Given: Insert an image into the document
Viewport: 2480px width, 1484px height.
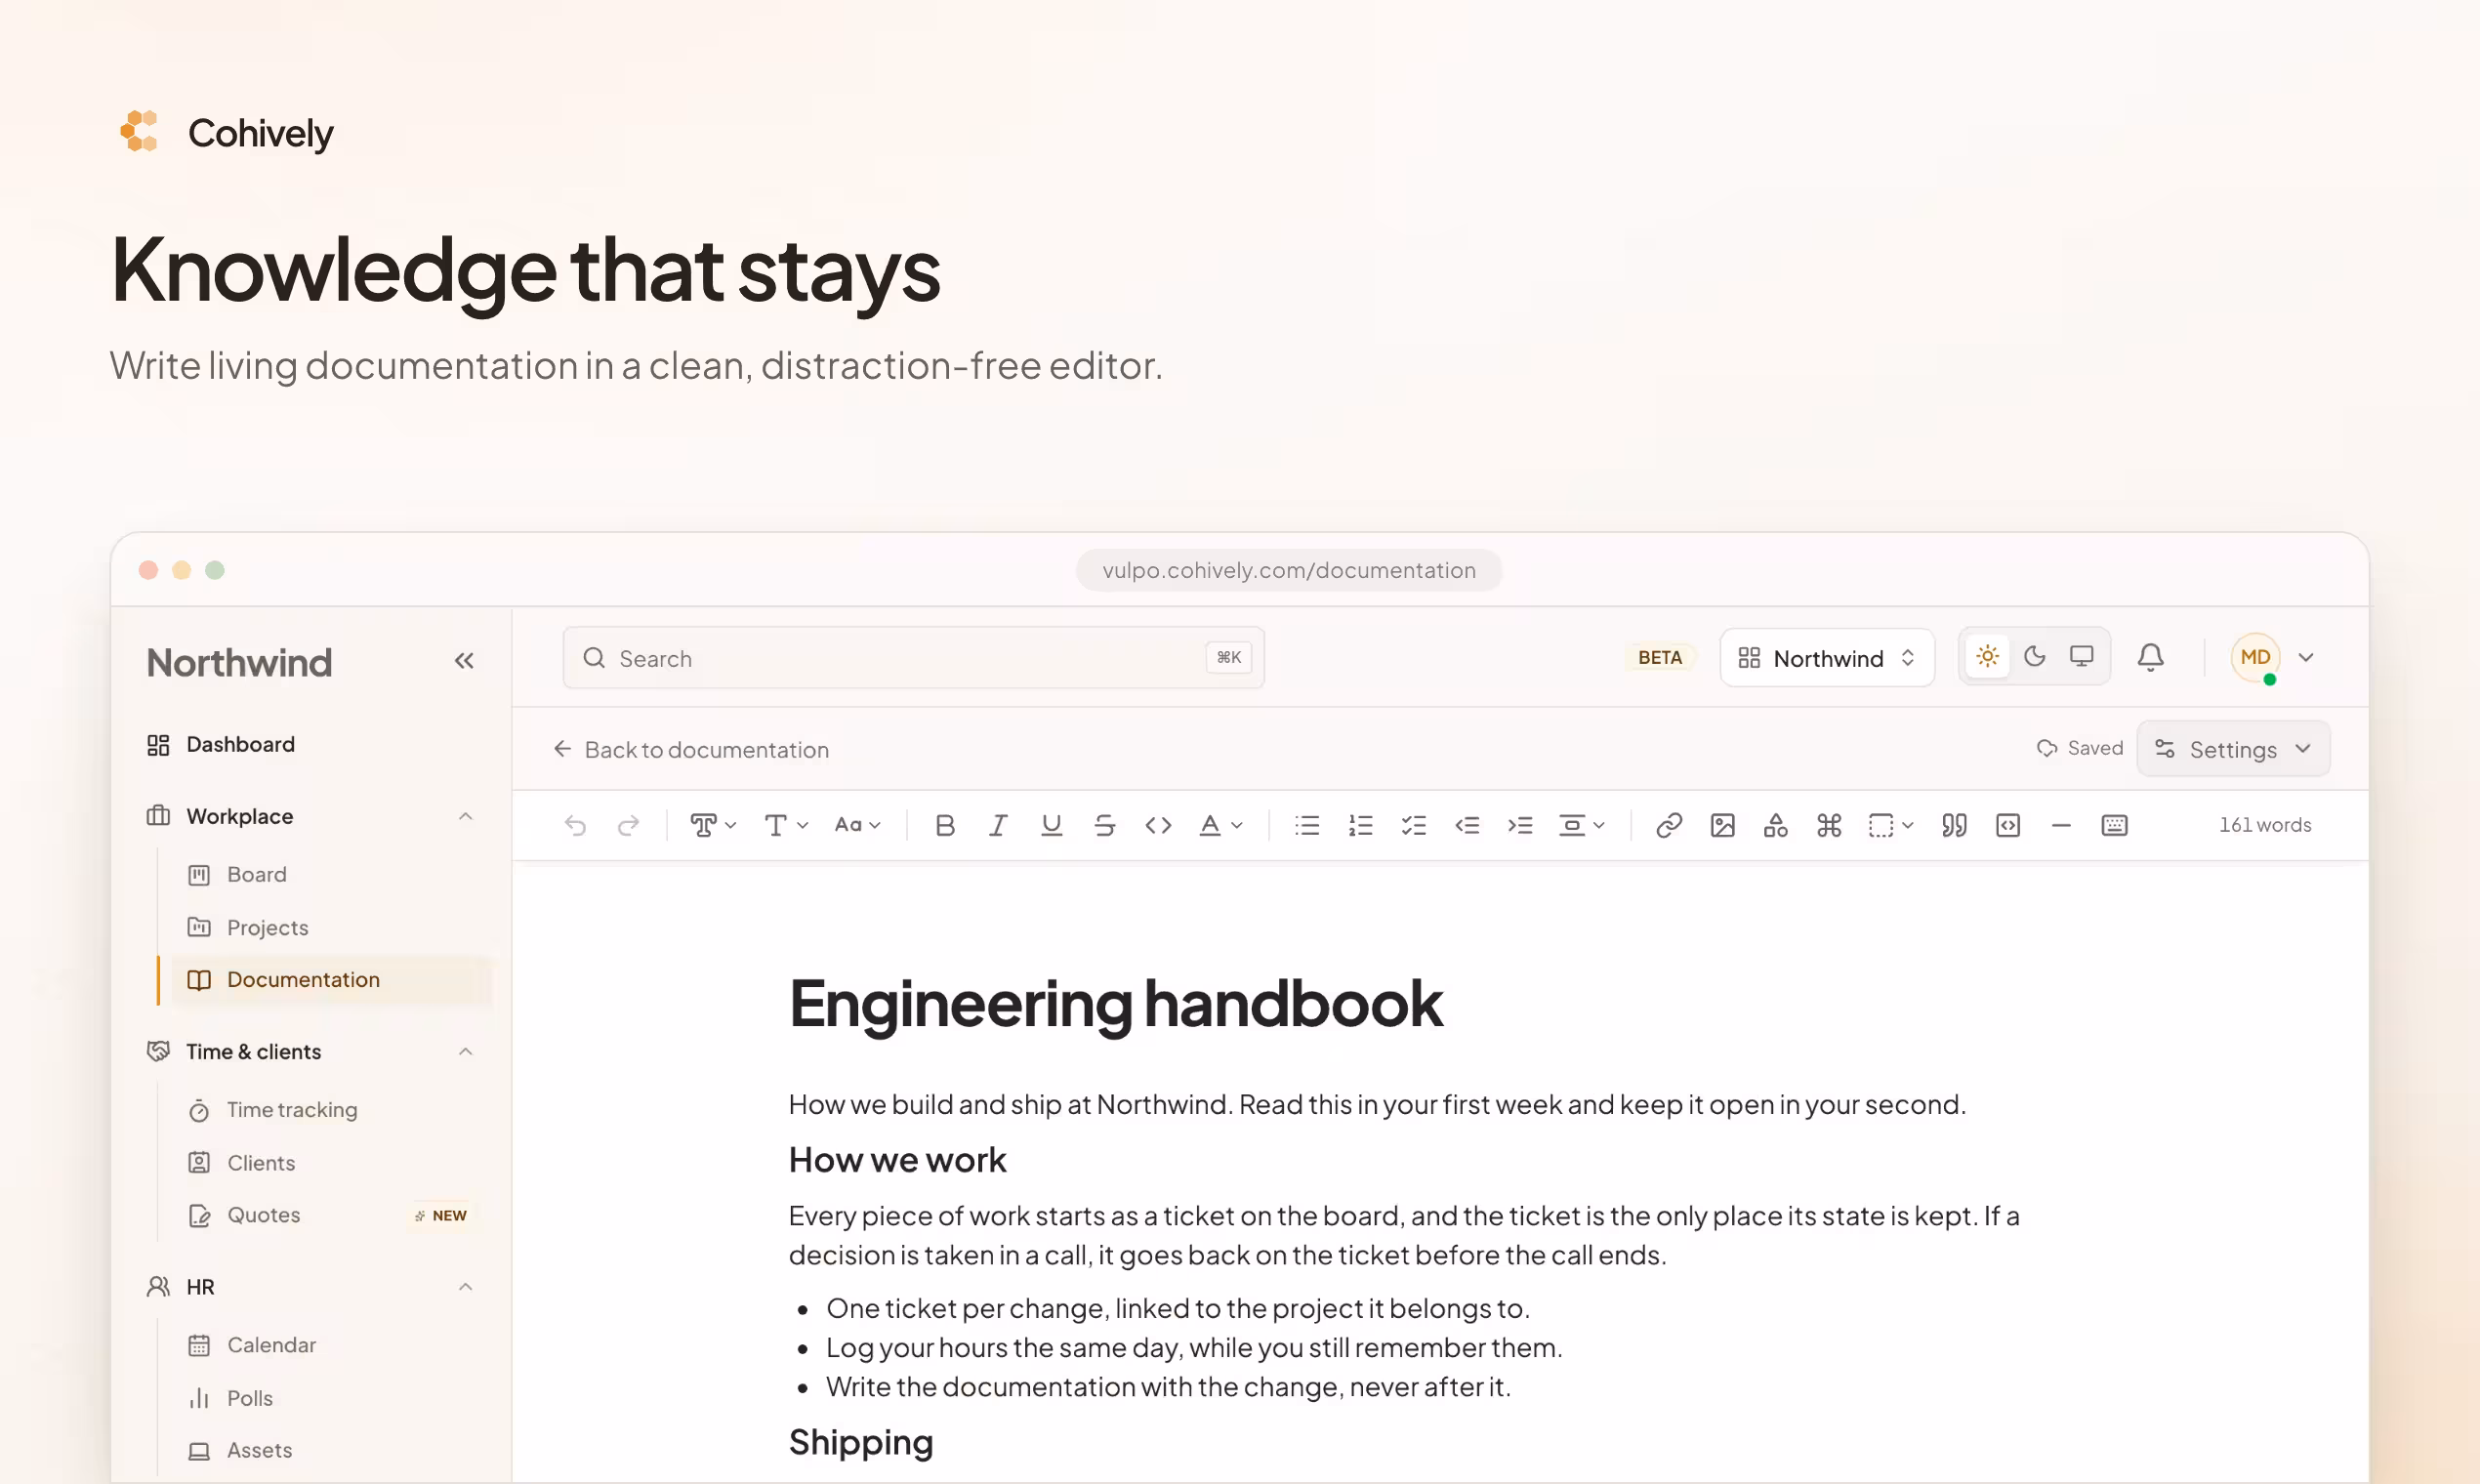Looking at the screenshot, I should click(1722, 825).
